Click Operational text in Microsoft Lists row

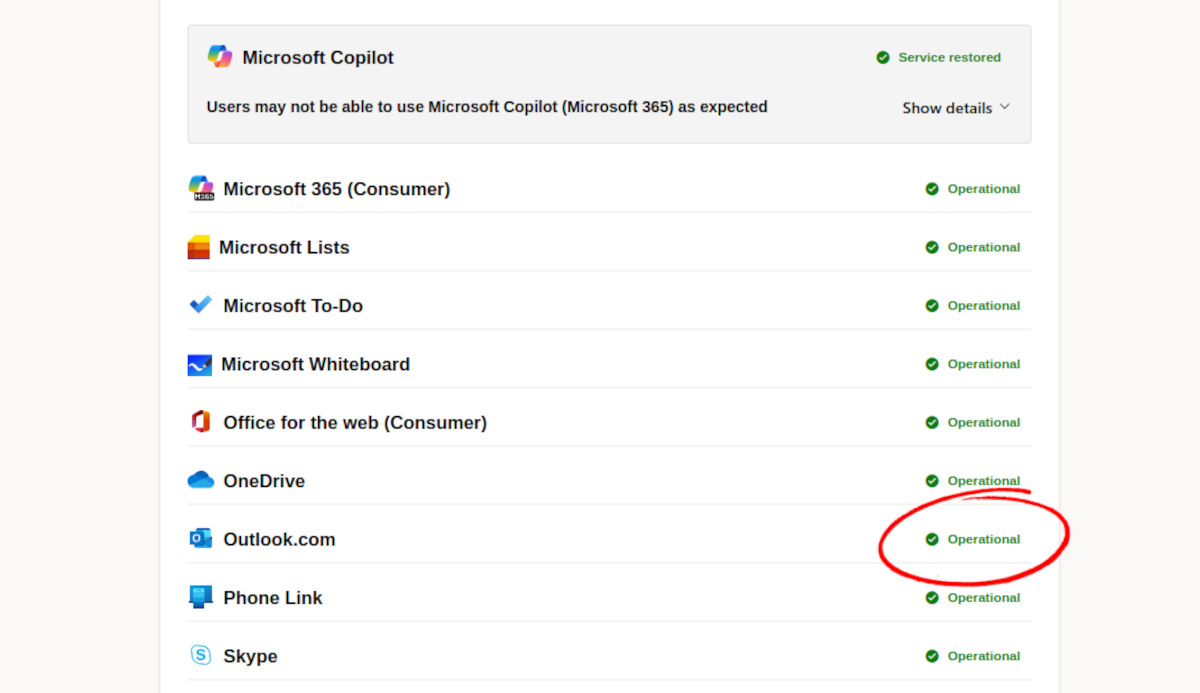pos(984,247)
